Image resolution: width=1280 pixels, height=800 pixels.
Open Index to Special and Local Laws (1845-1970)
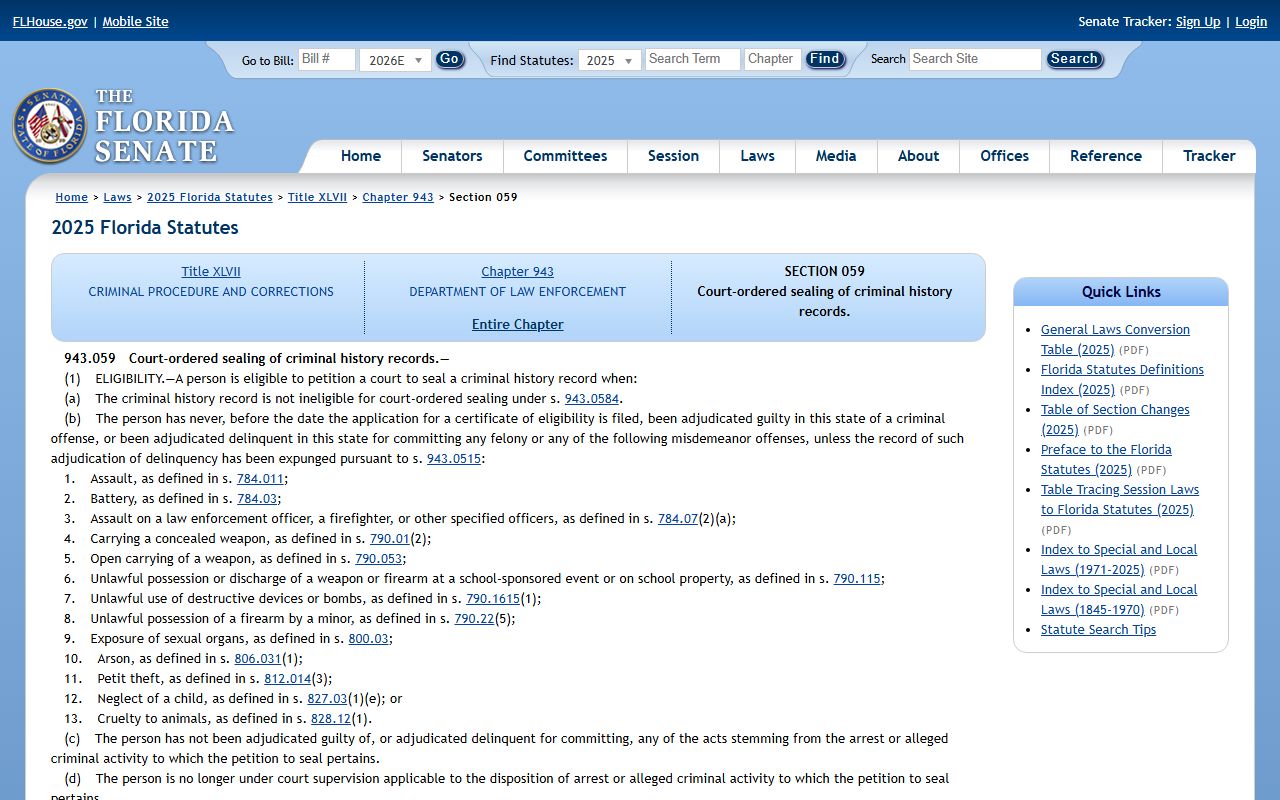[1119, 599]
